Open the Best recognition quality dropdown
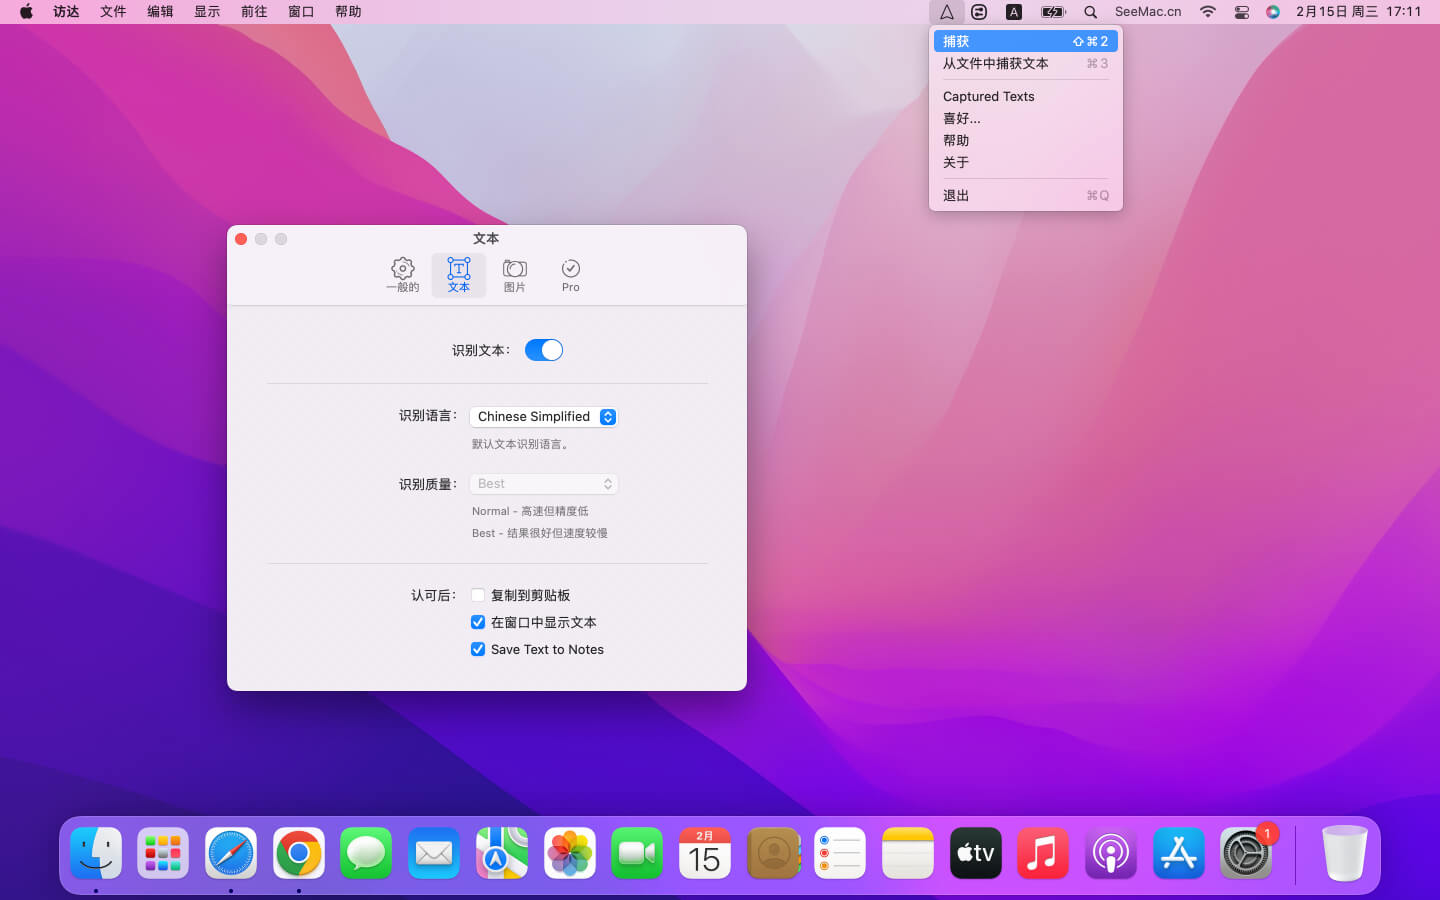 click(x=543, y=484)
